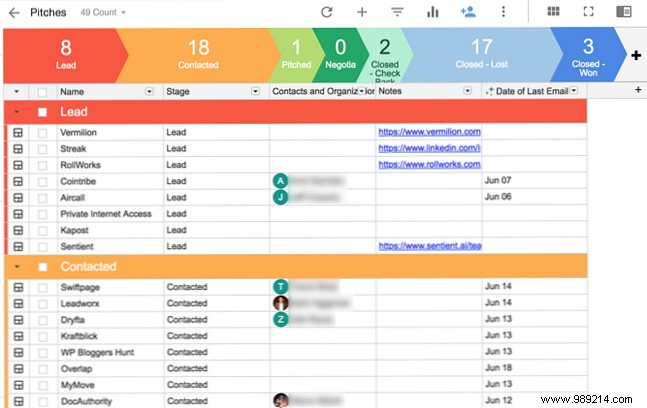Open Cointribe row detail icon
The width and height of the screenshot is (647, 408).
pos(18,181)
